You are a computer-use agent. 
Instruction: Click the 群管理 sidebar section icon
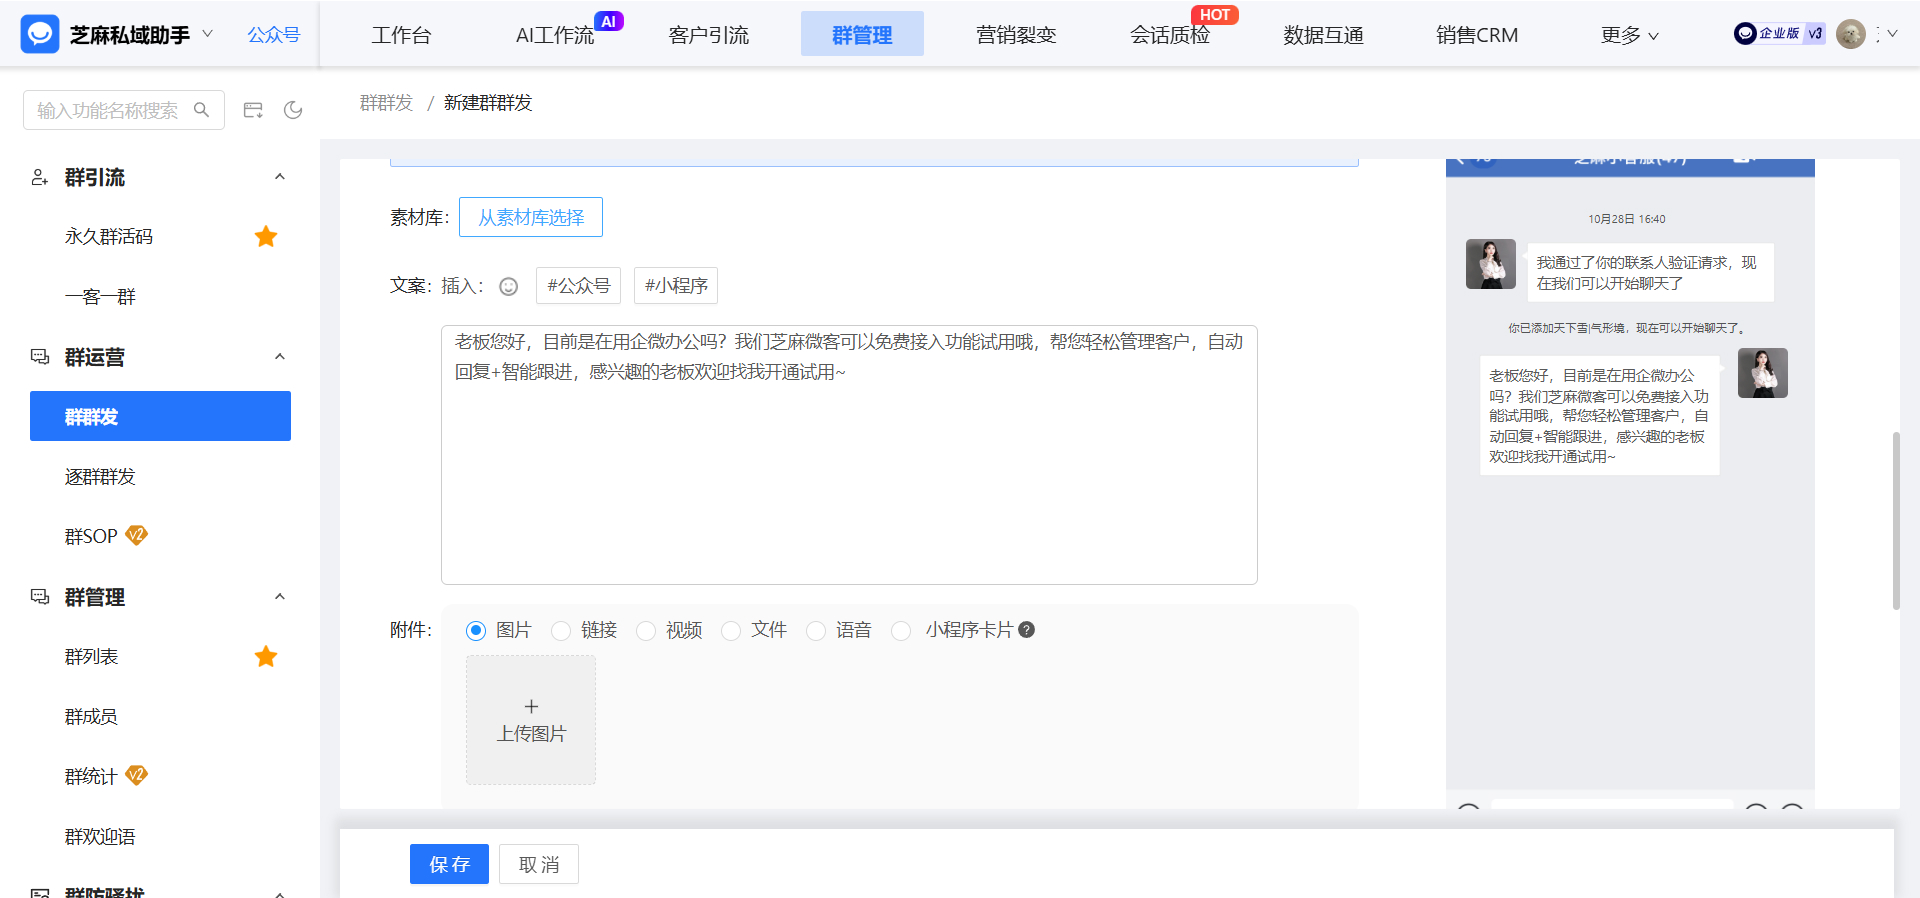tap(40, 597)
